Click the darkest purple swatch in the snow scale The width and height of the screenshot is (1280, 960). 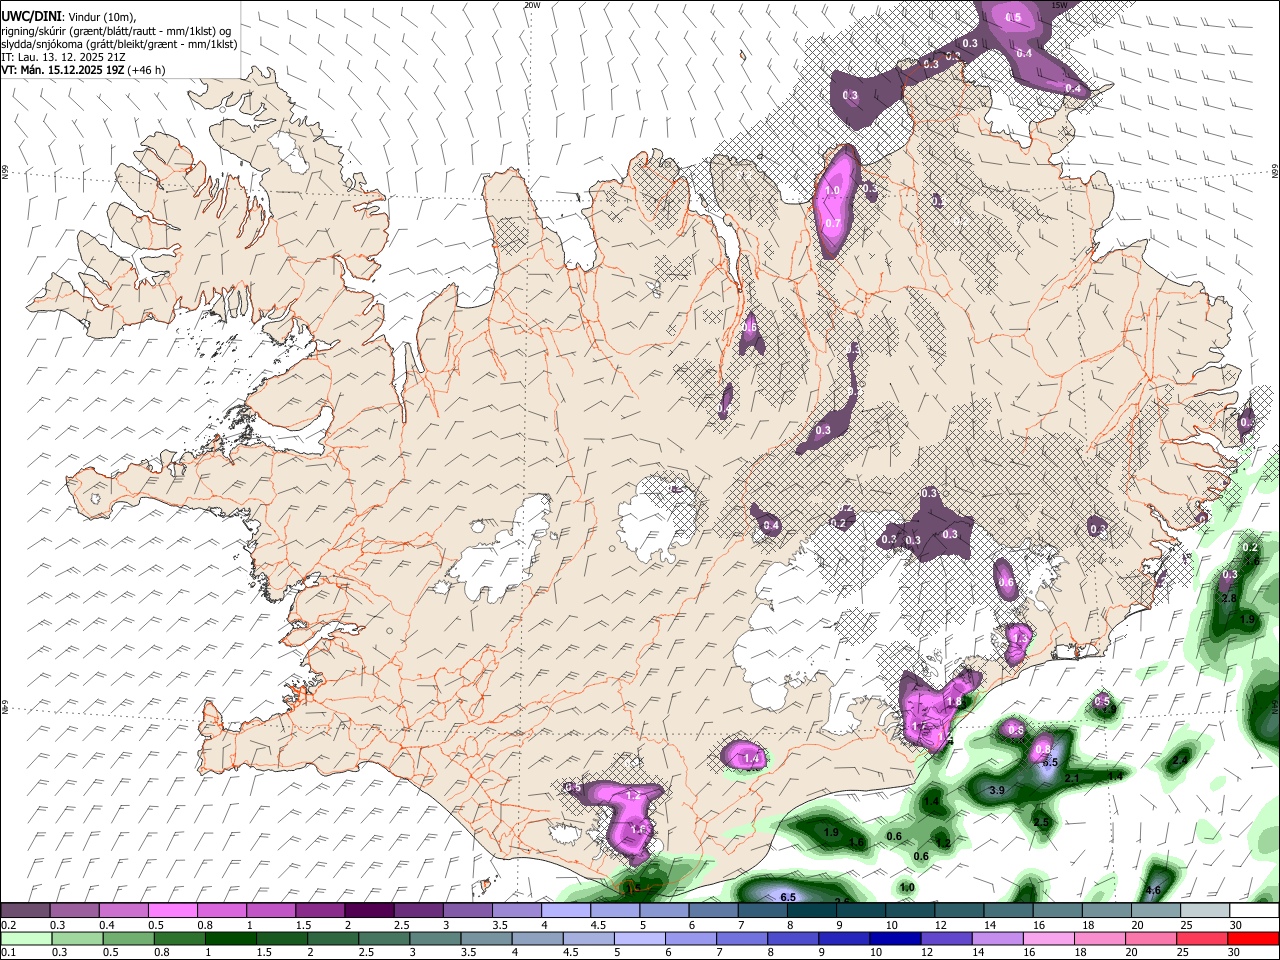(369, 909)
